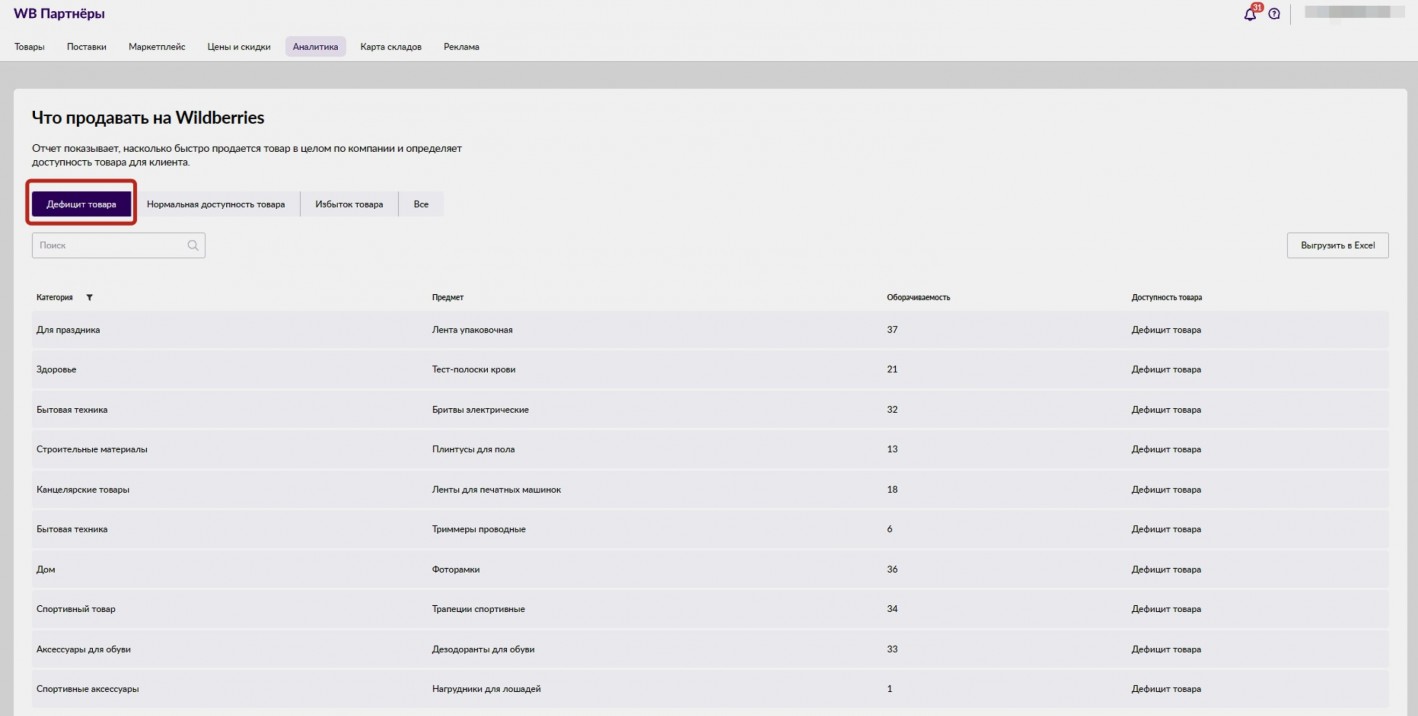Switch to Нормальная доступность товара tab

coord(216,204)
